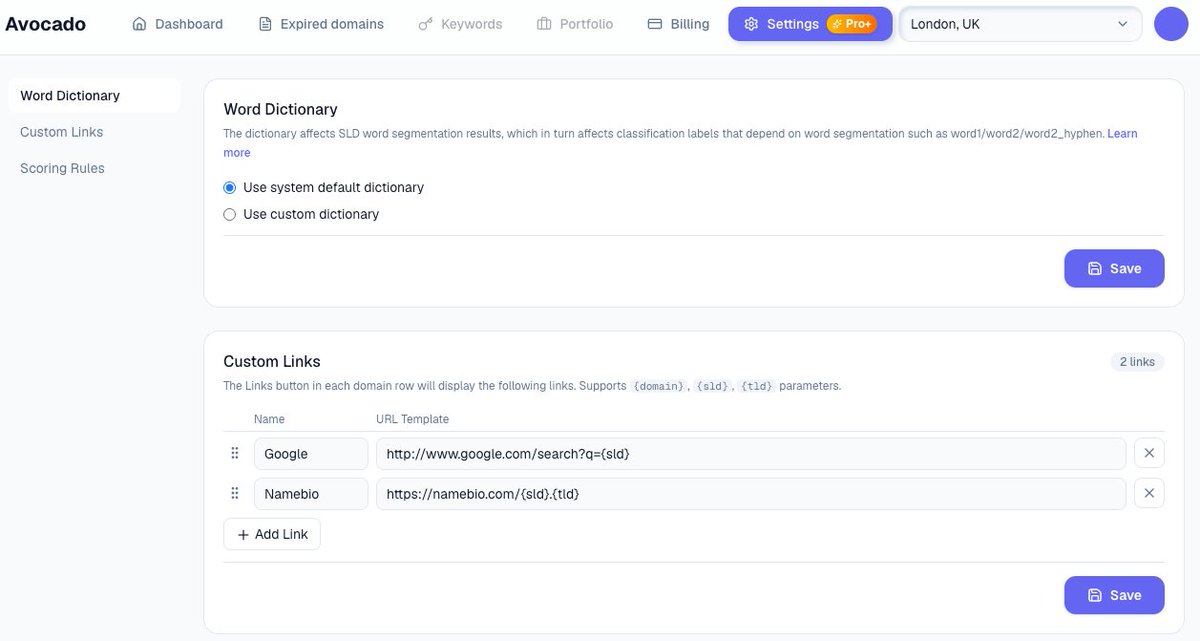Click the Namebio URL template field
This screenshot has width=1200, height=641.
pos(751,493)
